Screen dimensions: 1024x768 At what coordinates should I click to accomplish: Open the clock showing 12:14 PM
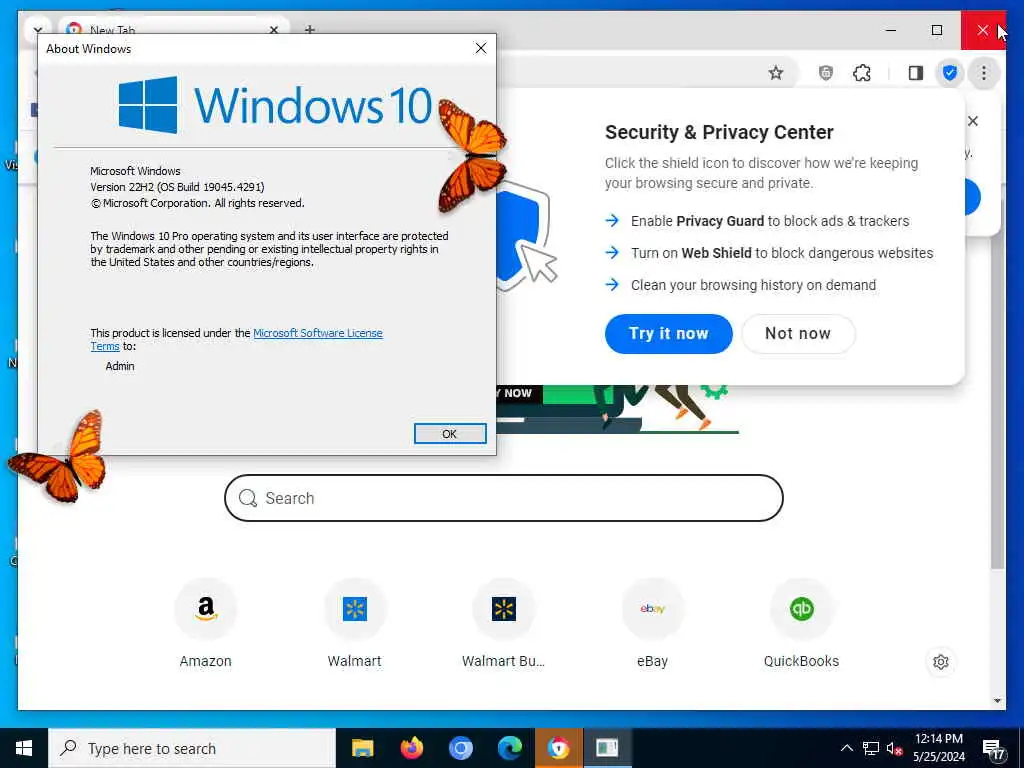(938, 748)
